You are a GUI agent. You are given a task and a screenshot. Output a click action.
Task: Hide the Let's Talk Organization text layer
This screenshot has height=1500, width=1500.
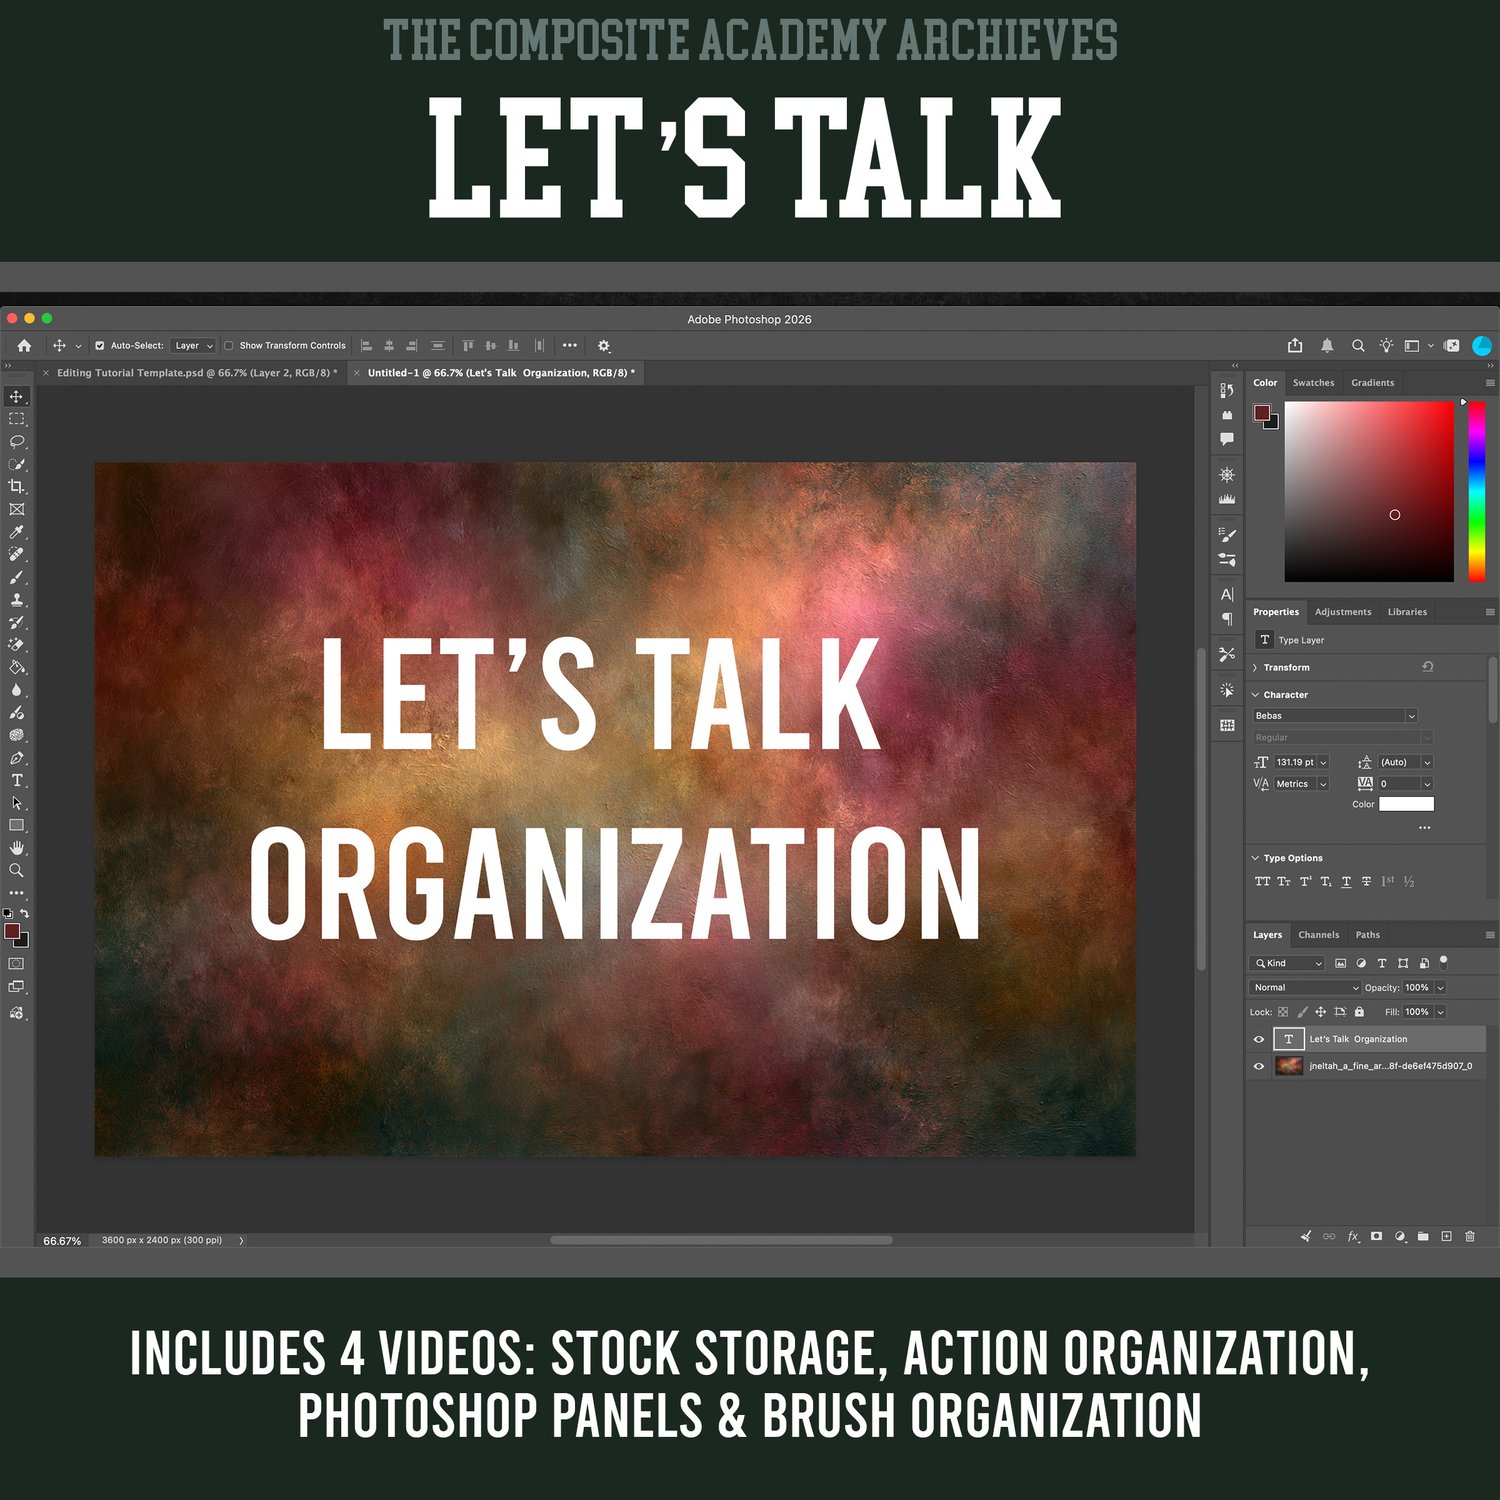click(1259, 1040)
